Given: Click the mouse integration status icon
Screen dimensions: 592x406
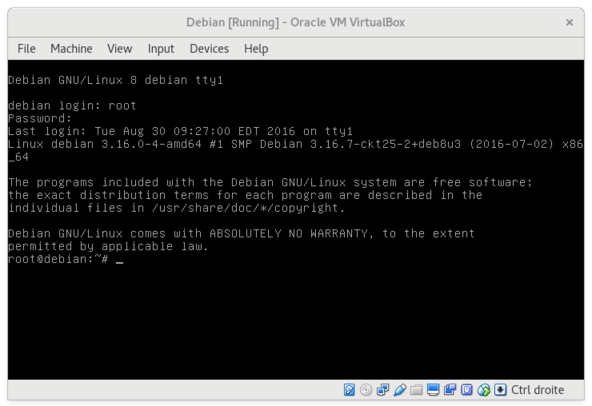Looking at the screenshot, I should point(484,389).
